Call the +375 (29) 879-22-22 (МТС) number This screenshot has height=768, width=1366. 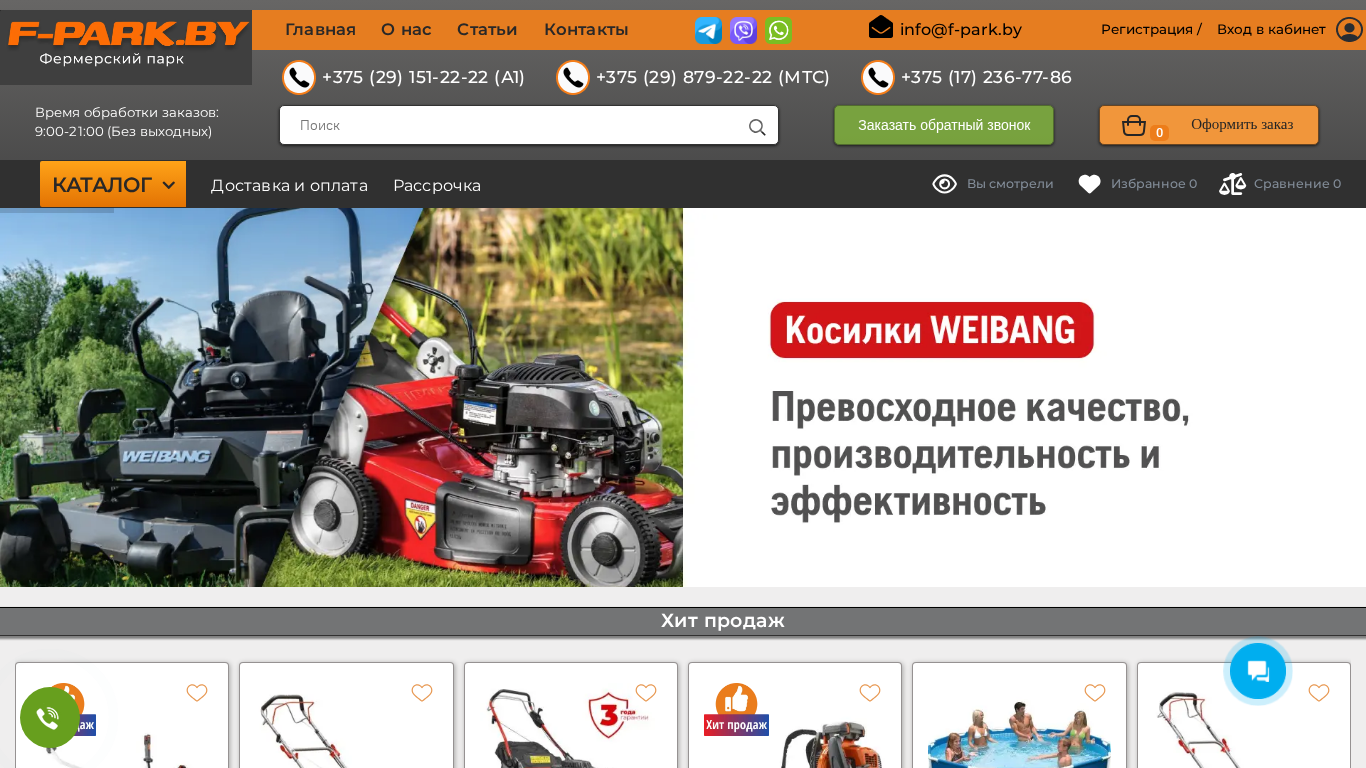[713, 77]
